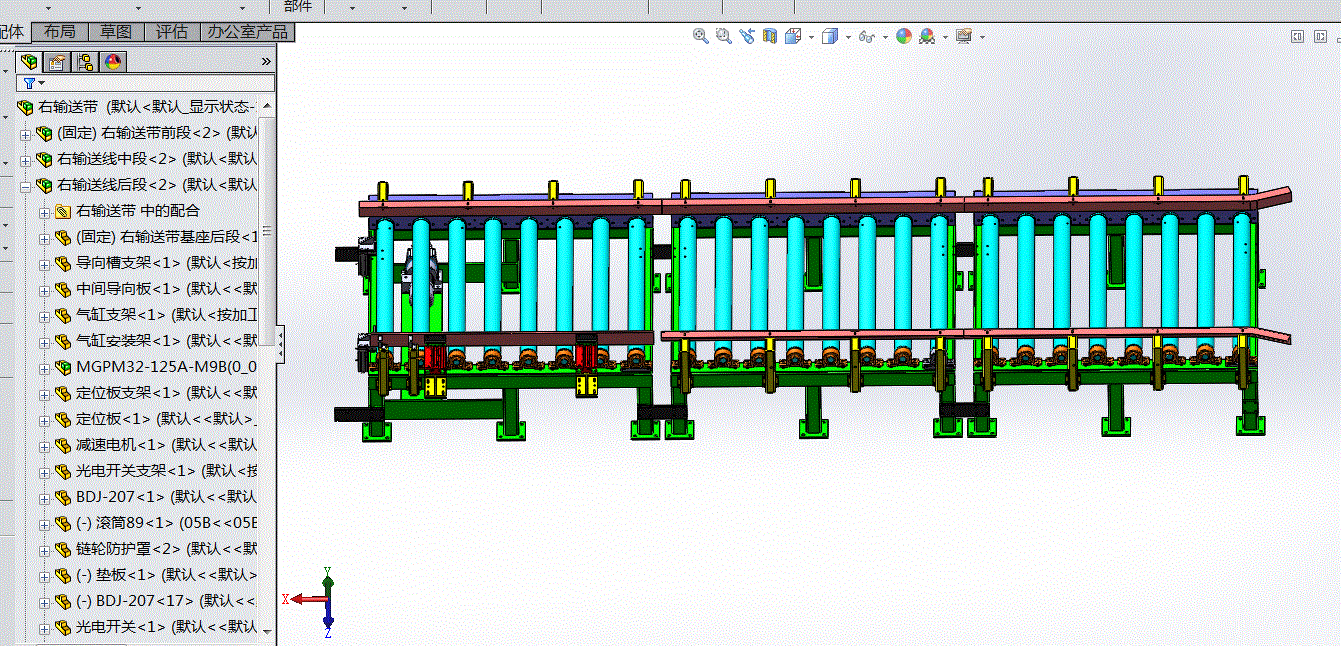Expand the 减速电机<1> component node

tap(45, 445)
